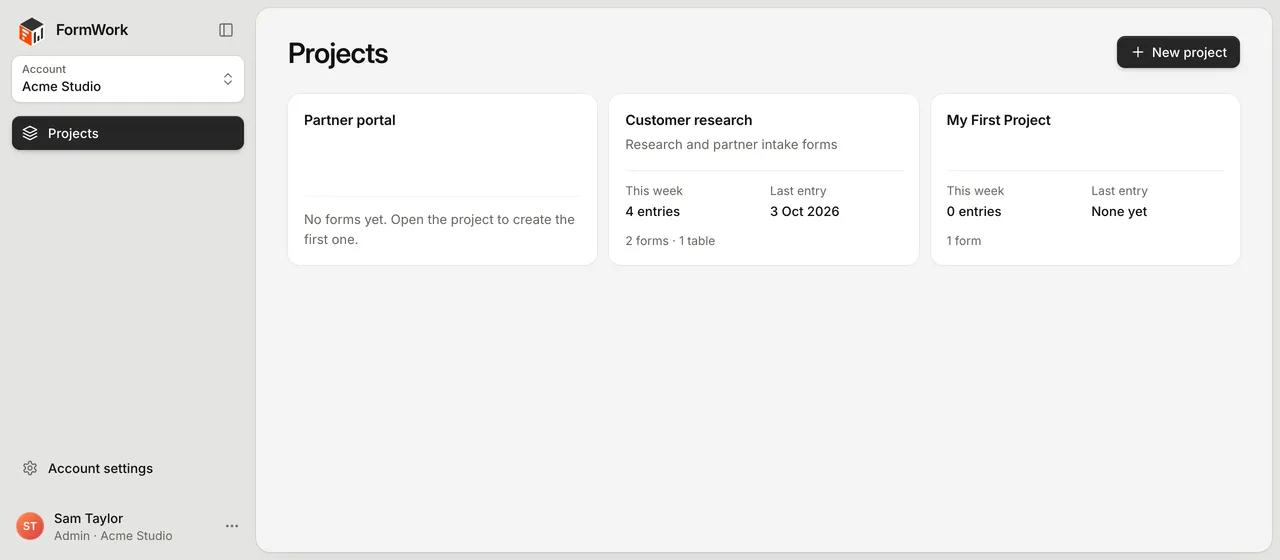1280x560 pixels.
Task: Click the "0 entries" value
Action: click(x=974, y=211)
